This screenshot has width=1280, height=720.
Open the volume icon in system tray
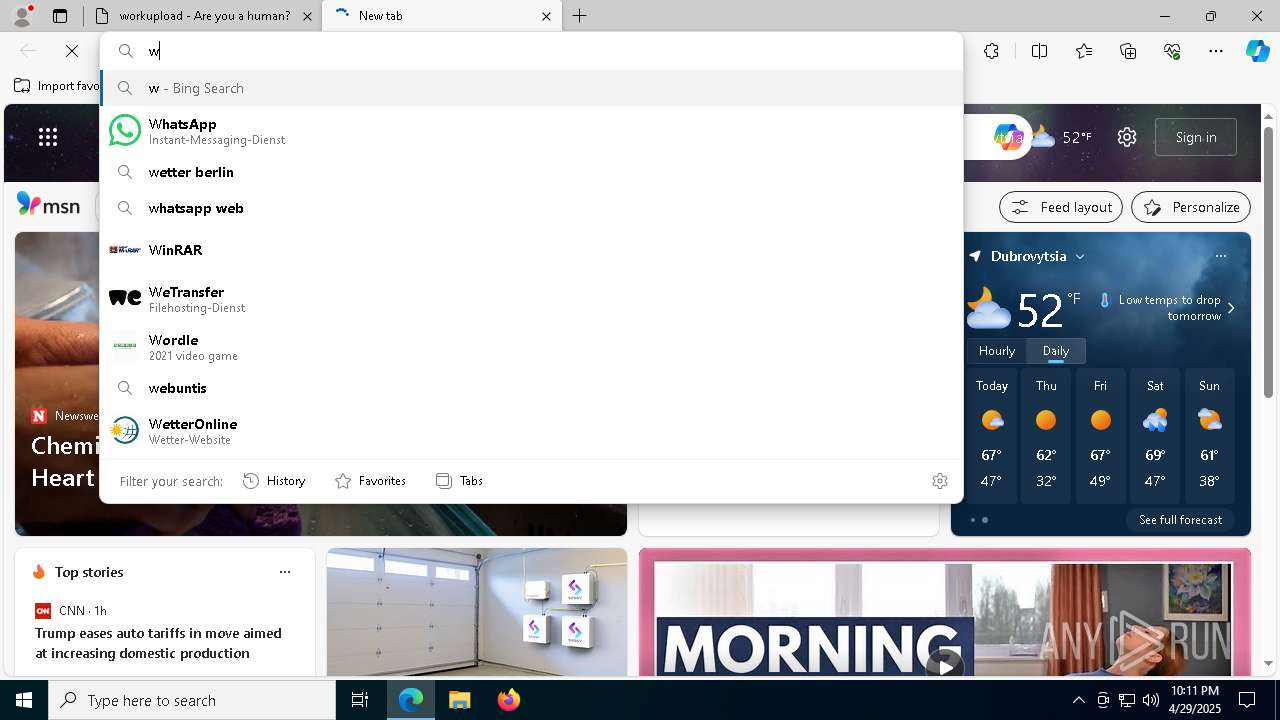tap(1151, 700)
